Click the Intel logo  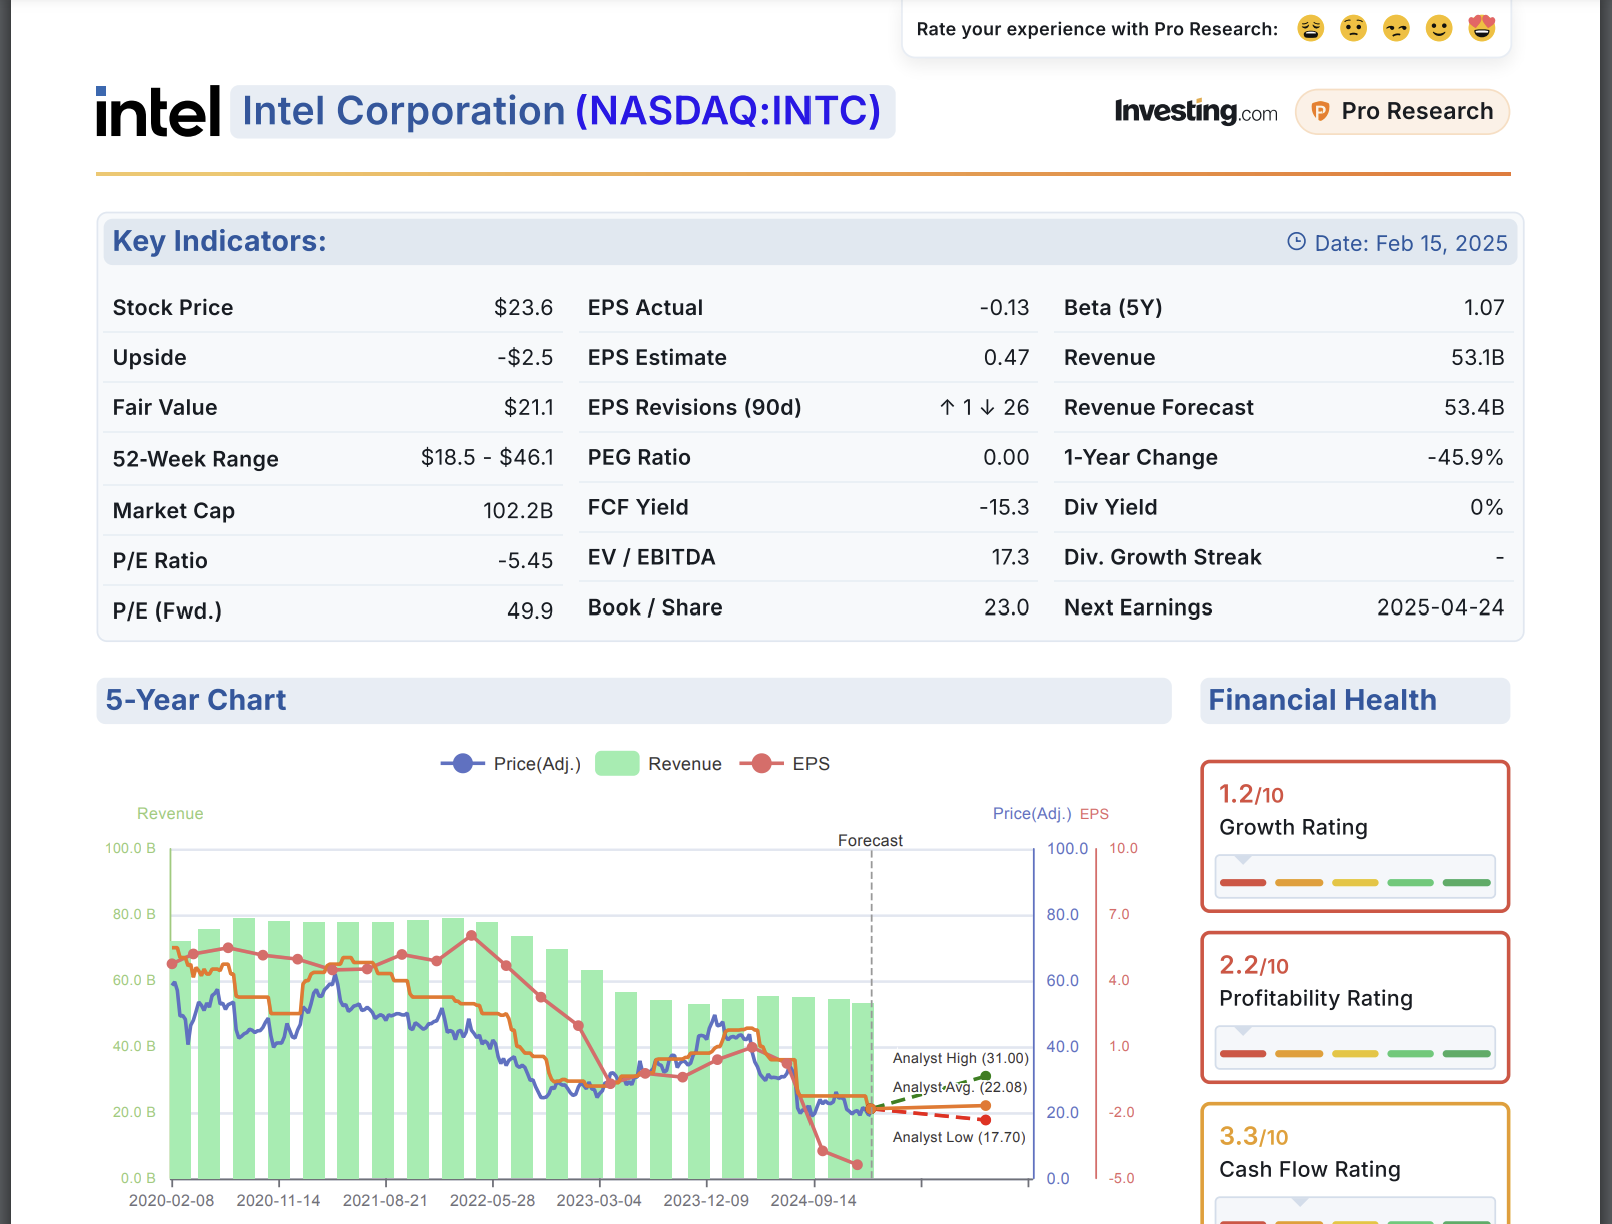tap(158, 111)
